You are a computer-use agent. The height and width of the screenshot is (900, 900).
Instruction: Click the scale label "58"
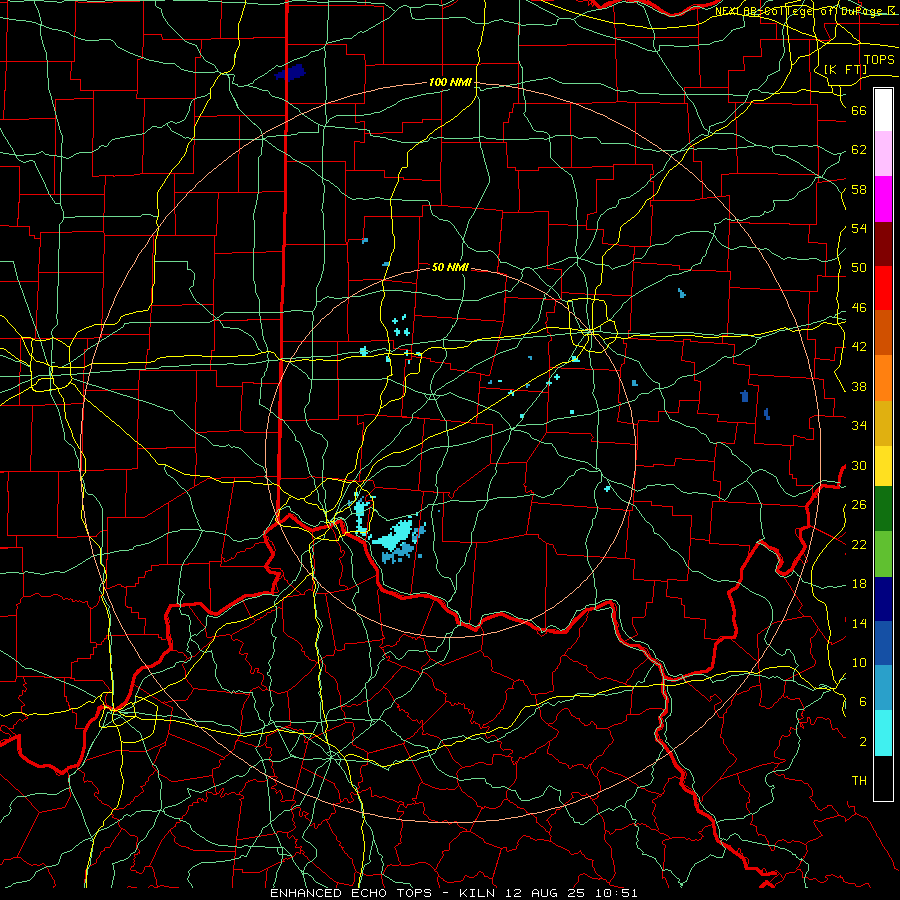[859, 189]
